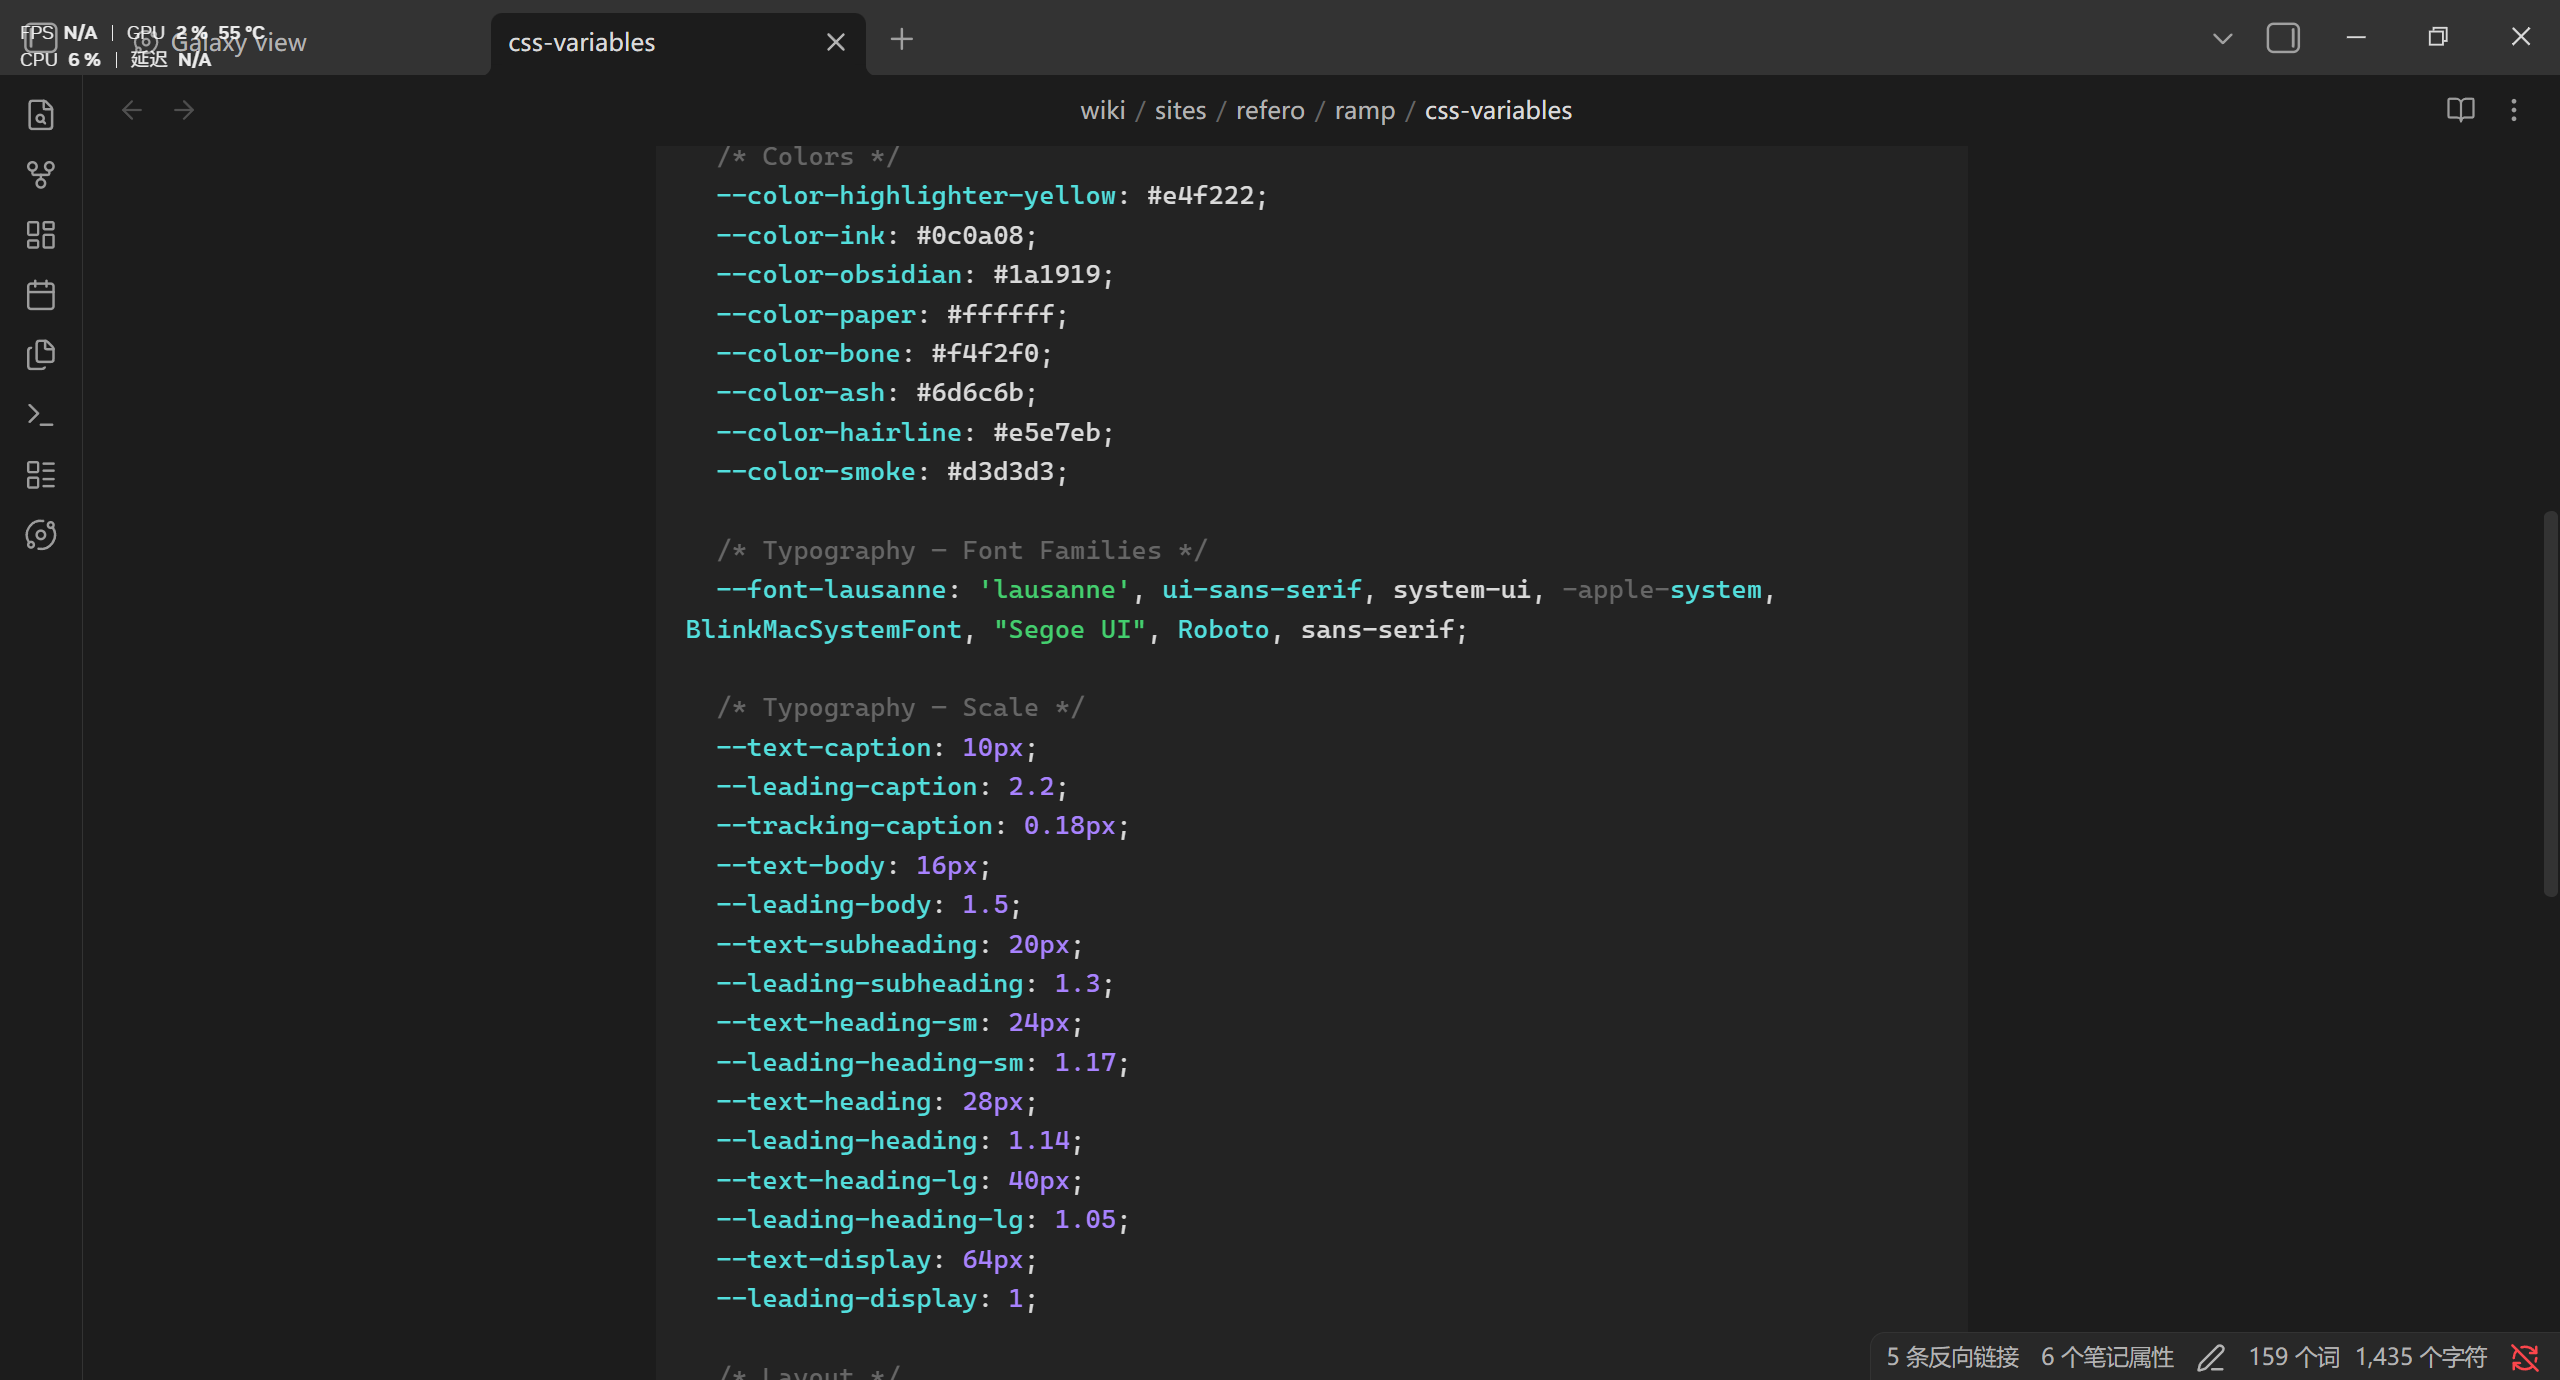This screenshot has height=1380, width=2560.
Task: Open the note's more options menu
Action: coord(2514,110)
